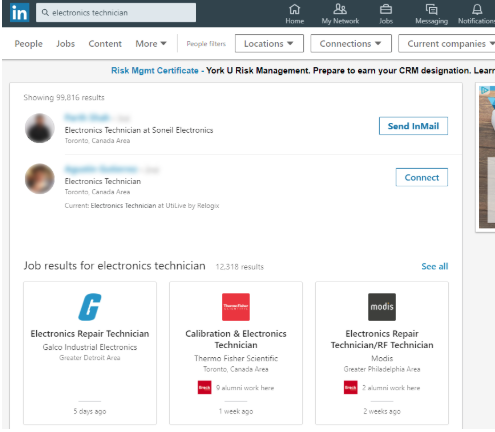This screenshot has height=432, width=495.
Task: Click the Send InMail button
Action: [413, 126]
